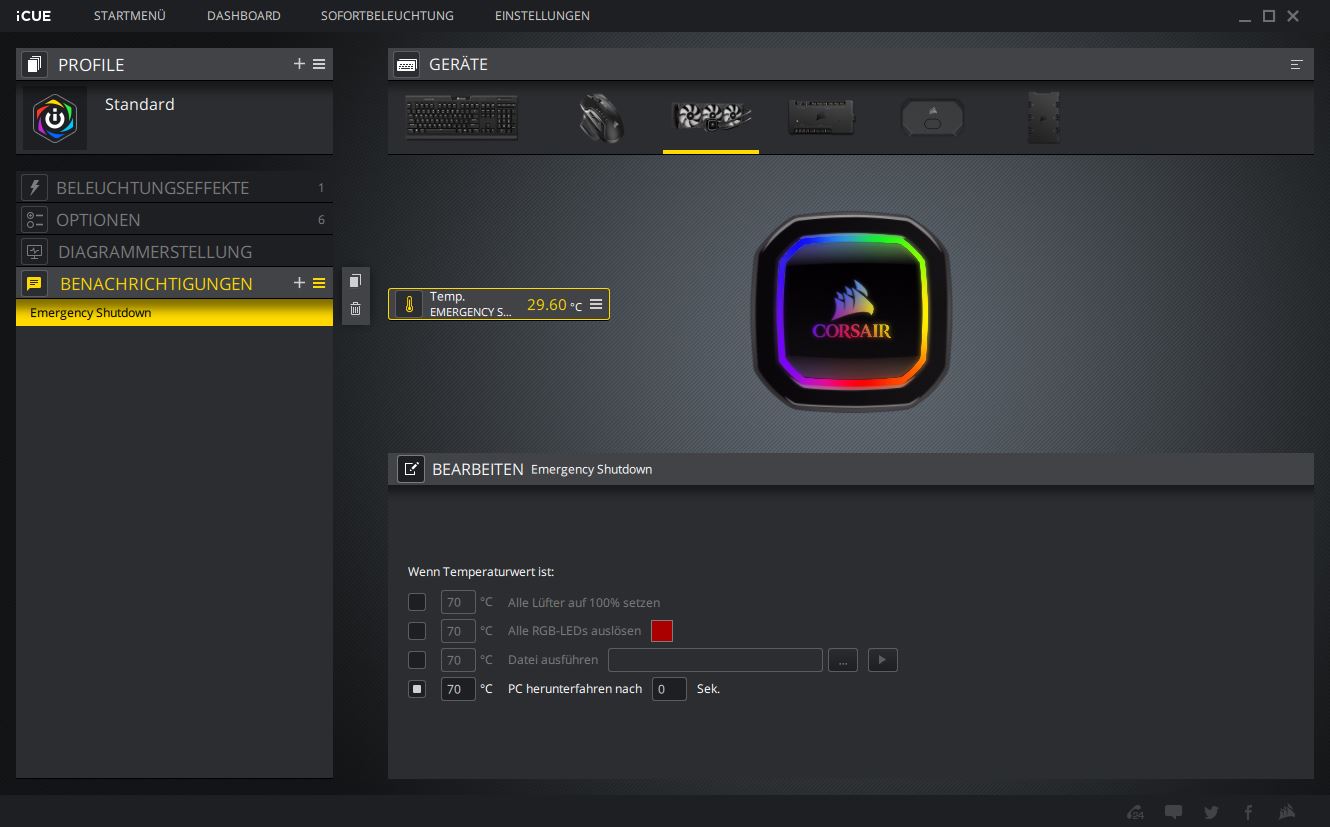Edit temperature field for Datei ausführen
Screen dimensions: 1330x827
pos(458,660)
